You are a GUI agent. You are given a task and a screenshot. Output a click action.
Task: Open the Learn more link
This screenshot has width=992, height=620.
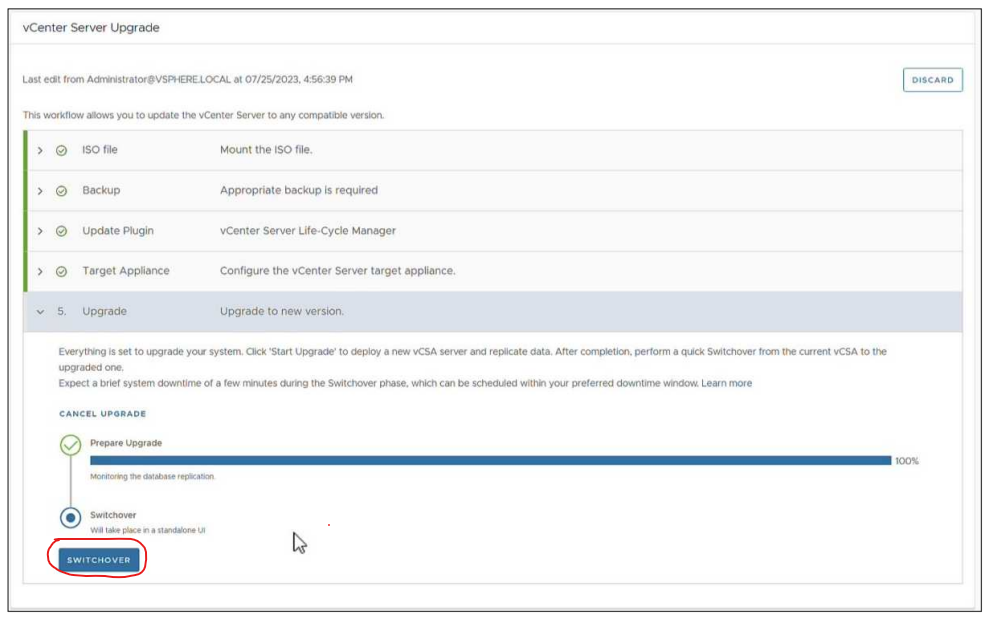tap(726, 383)
